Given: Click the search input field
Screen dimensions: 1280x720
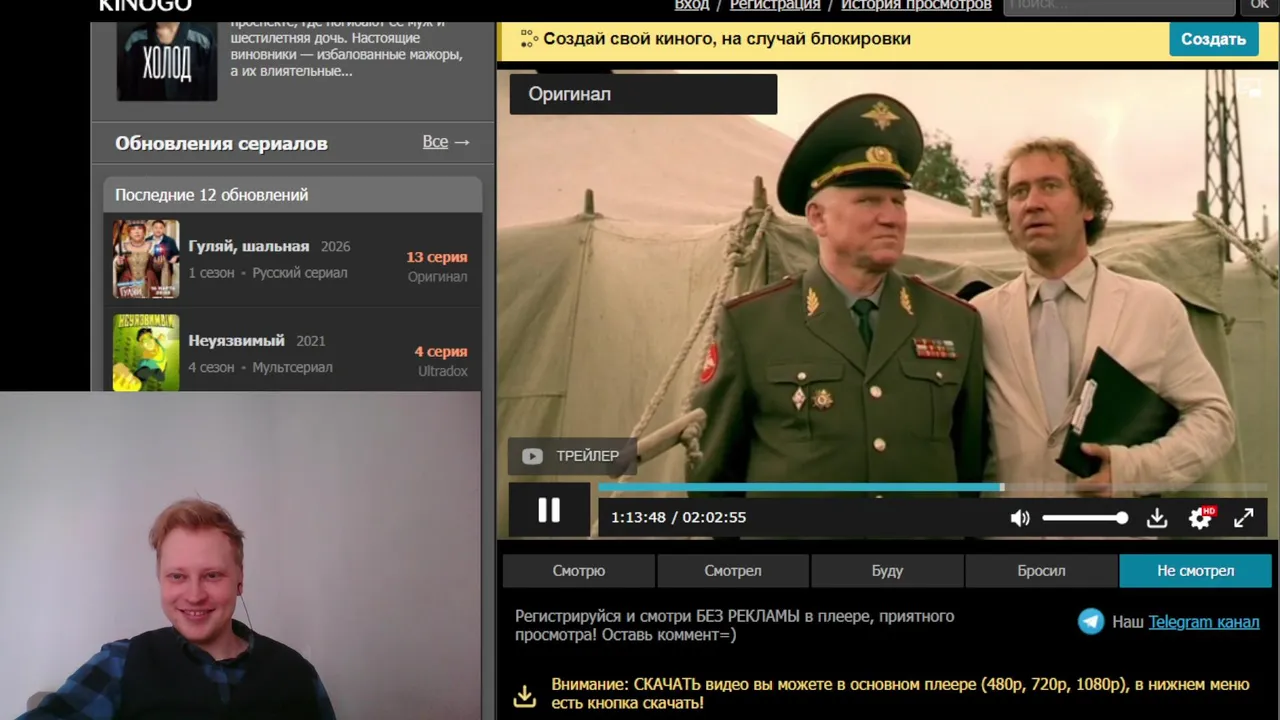Looking at the screenshot, I should (x=1119, y=6).
